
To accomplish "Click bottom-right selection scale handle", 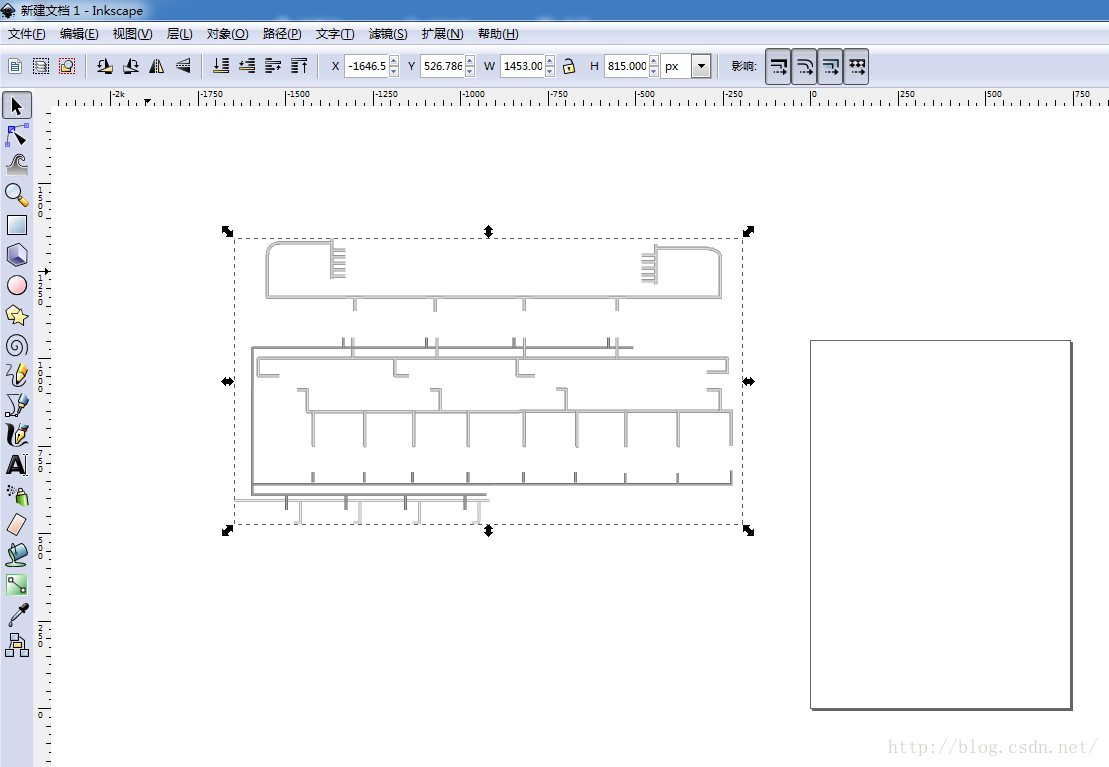I will [748, 531].
